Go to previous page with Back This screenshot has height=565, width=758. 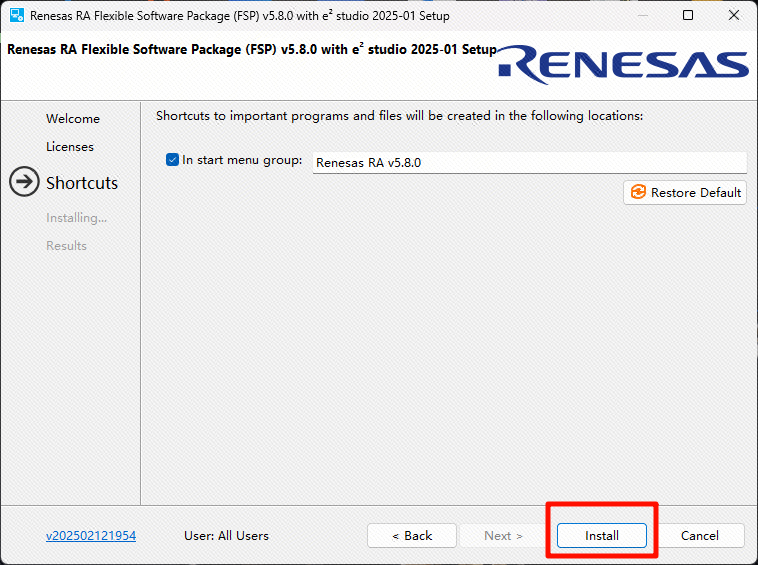(412, 536)
